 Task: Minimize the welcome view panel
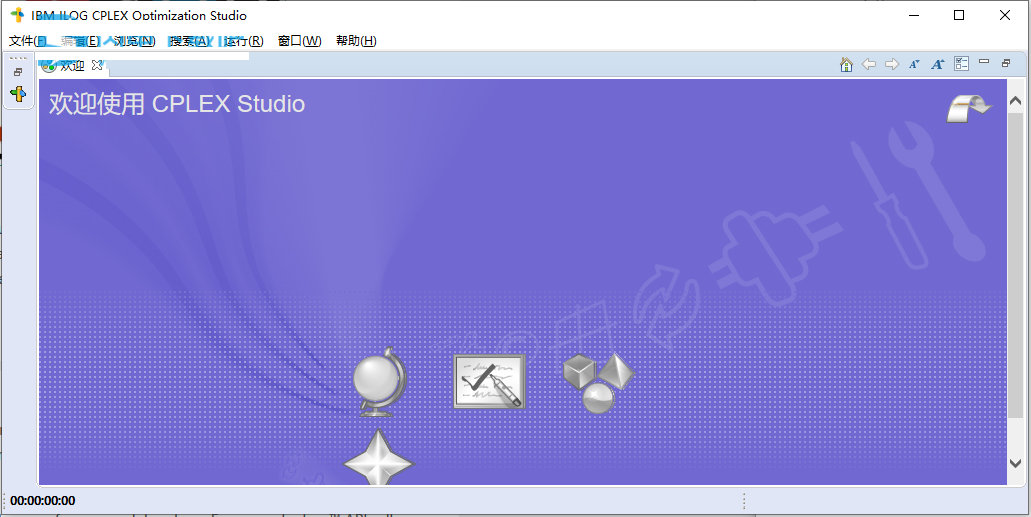[x=984, y=61]
